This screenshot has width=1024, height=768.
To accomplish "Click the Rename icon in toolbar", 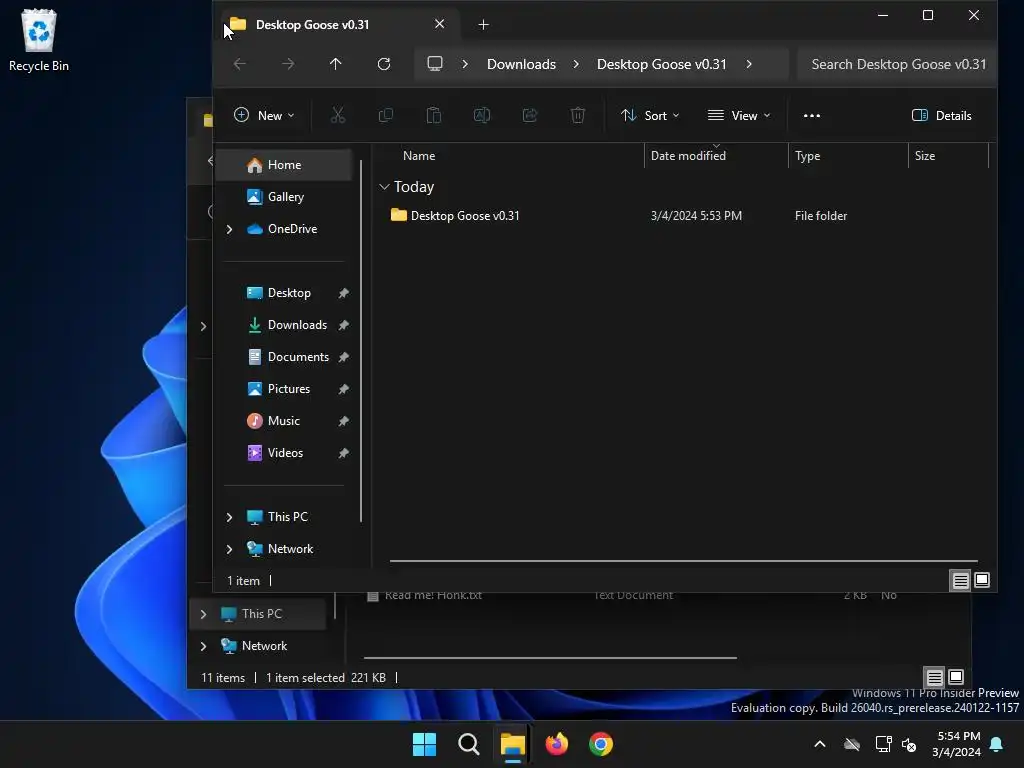I will [482, 116].
